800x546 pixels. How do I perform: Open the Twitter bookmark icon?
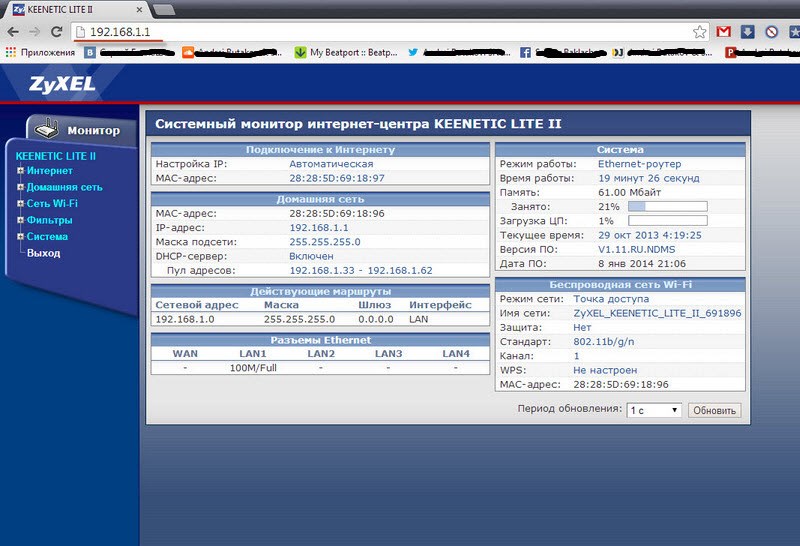(x=413, y=52)
